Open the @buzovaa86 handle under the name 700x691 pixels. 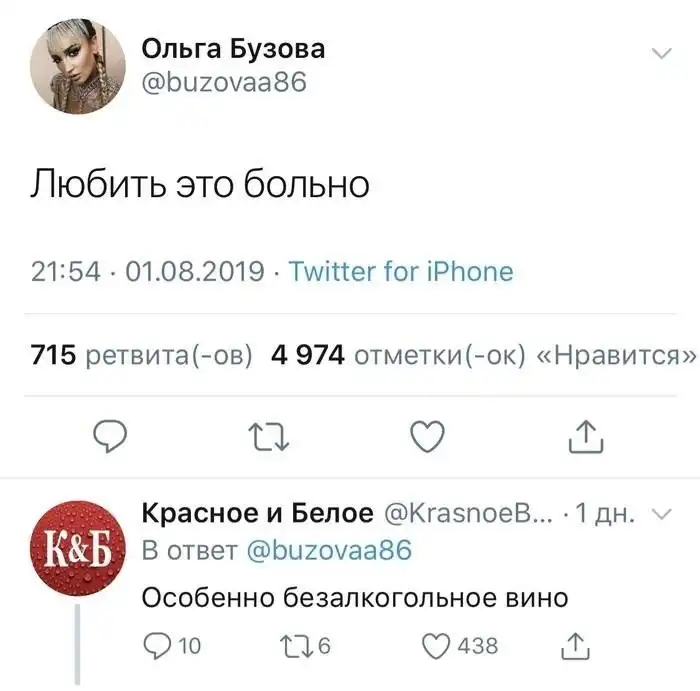[x=222, y=83]
